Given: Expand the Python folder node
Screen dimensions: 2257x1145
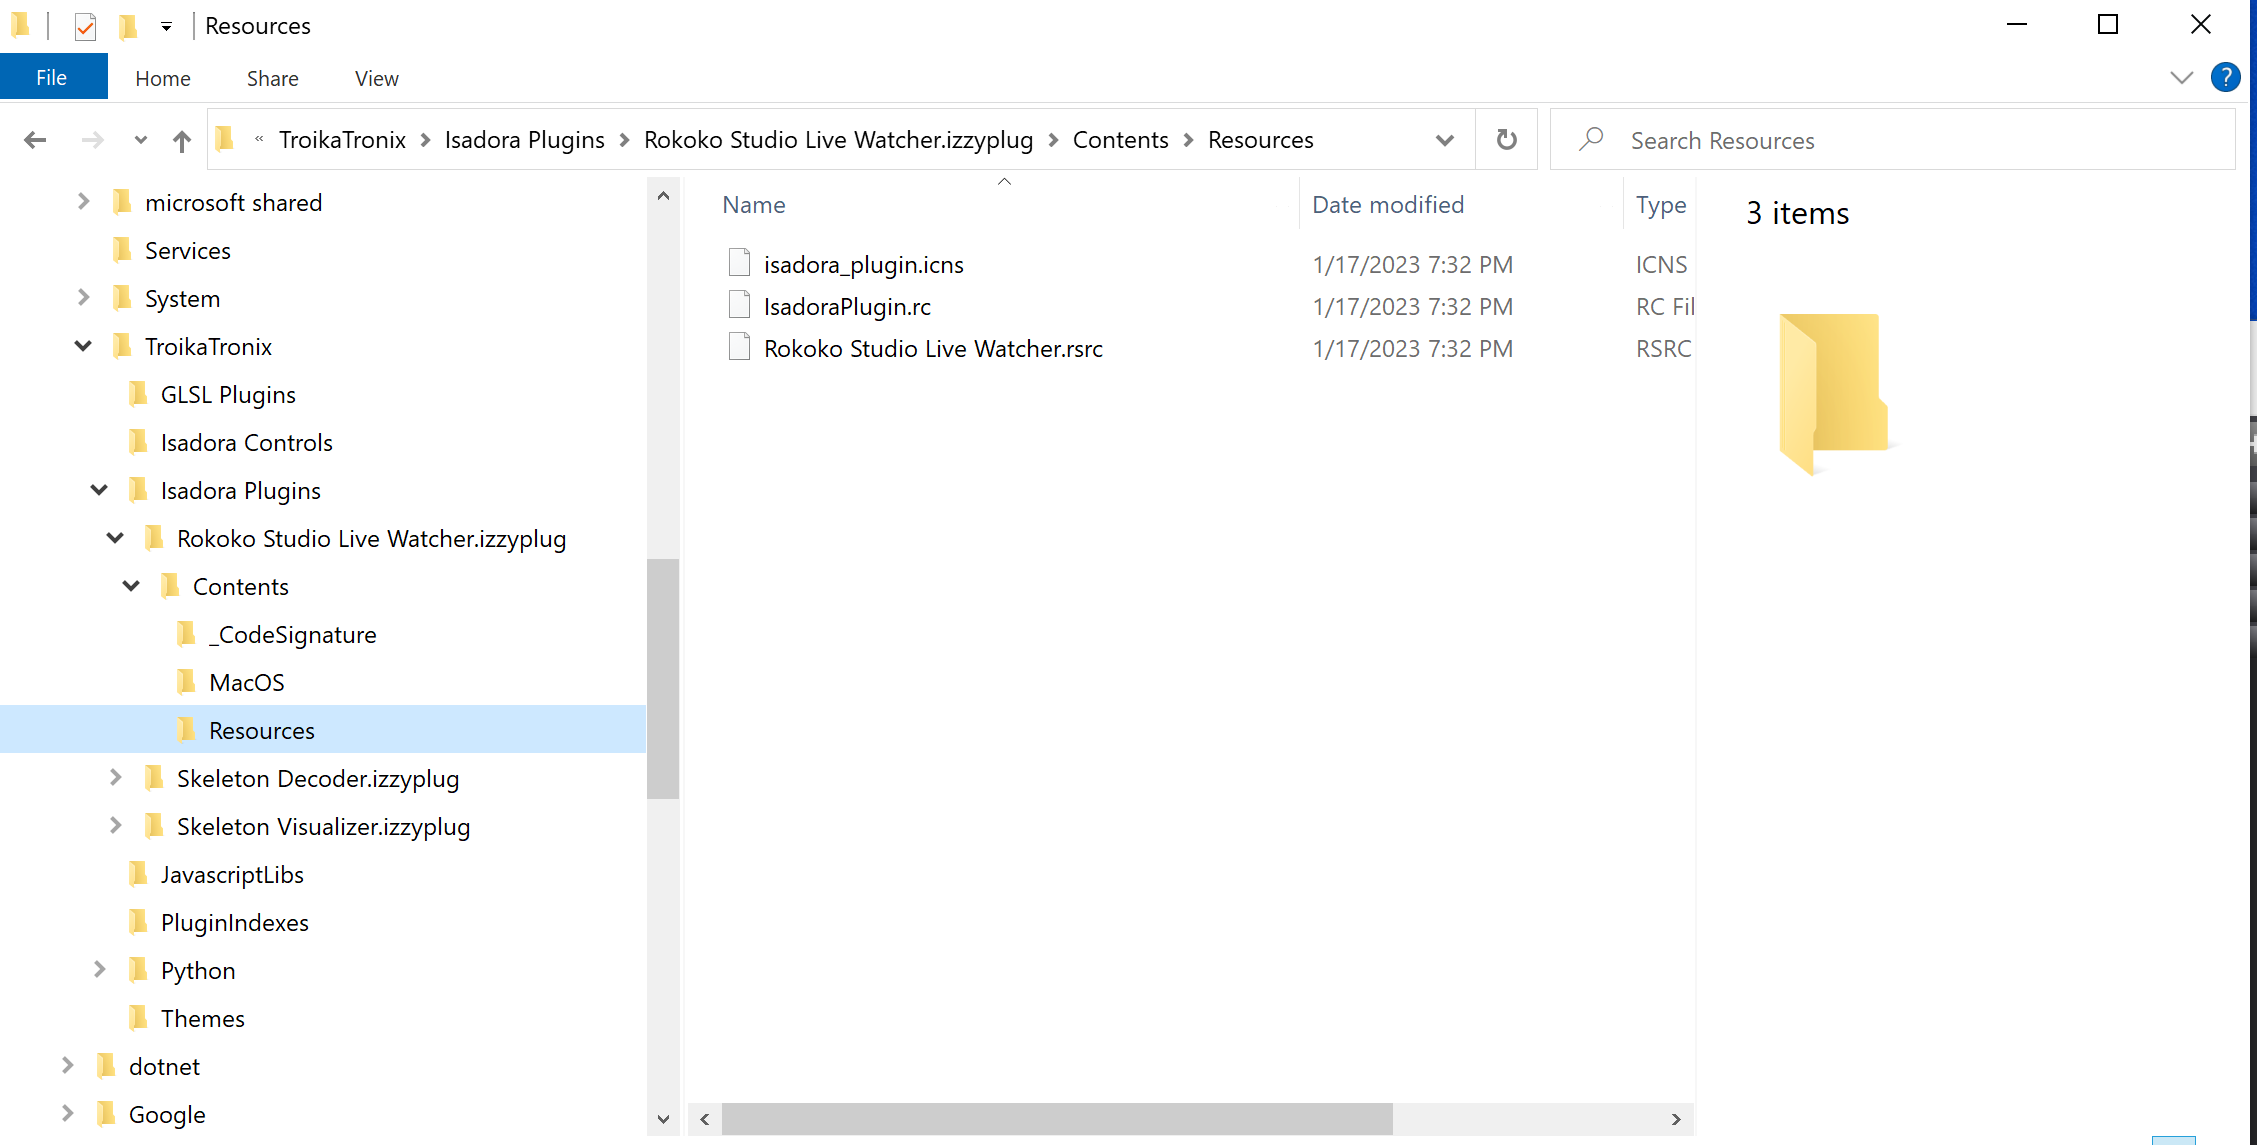Looking at the screenshot, I should point(99,970).
